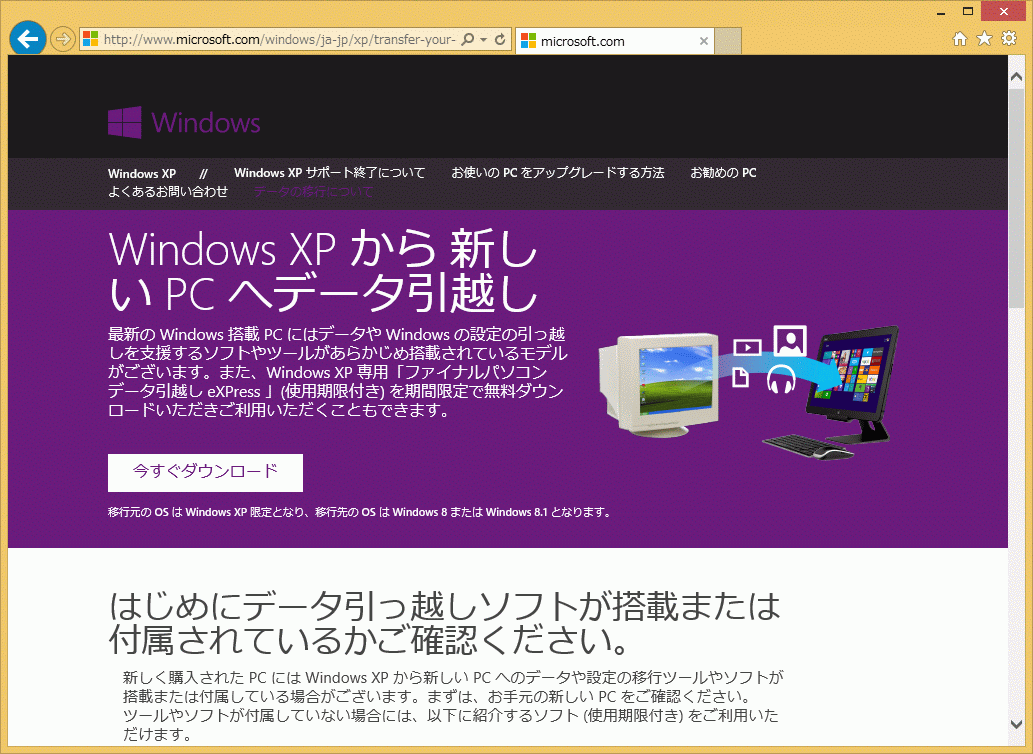Image resolution: width=1033 pixels, height=754 pixels.
Task: Click the browser Forward arrow button
Action: (x=63, y=40)
